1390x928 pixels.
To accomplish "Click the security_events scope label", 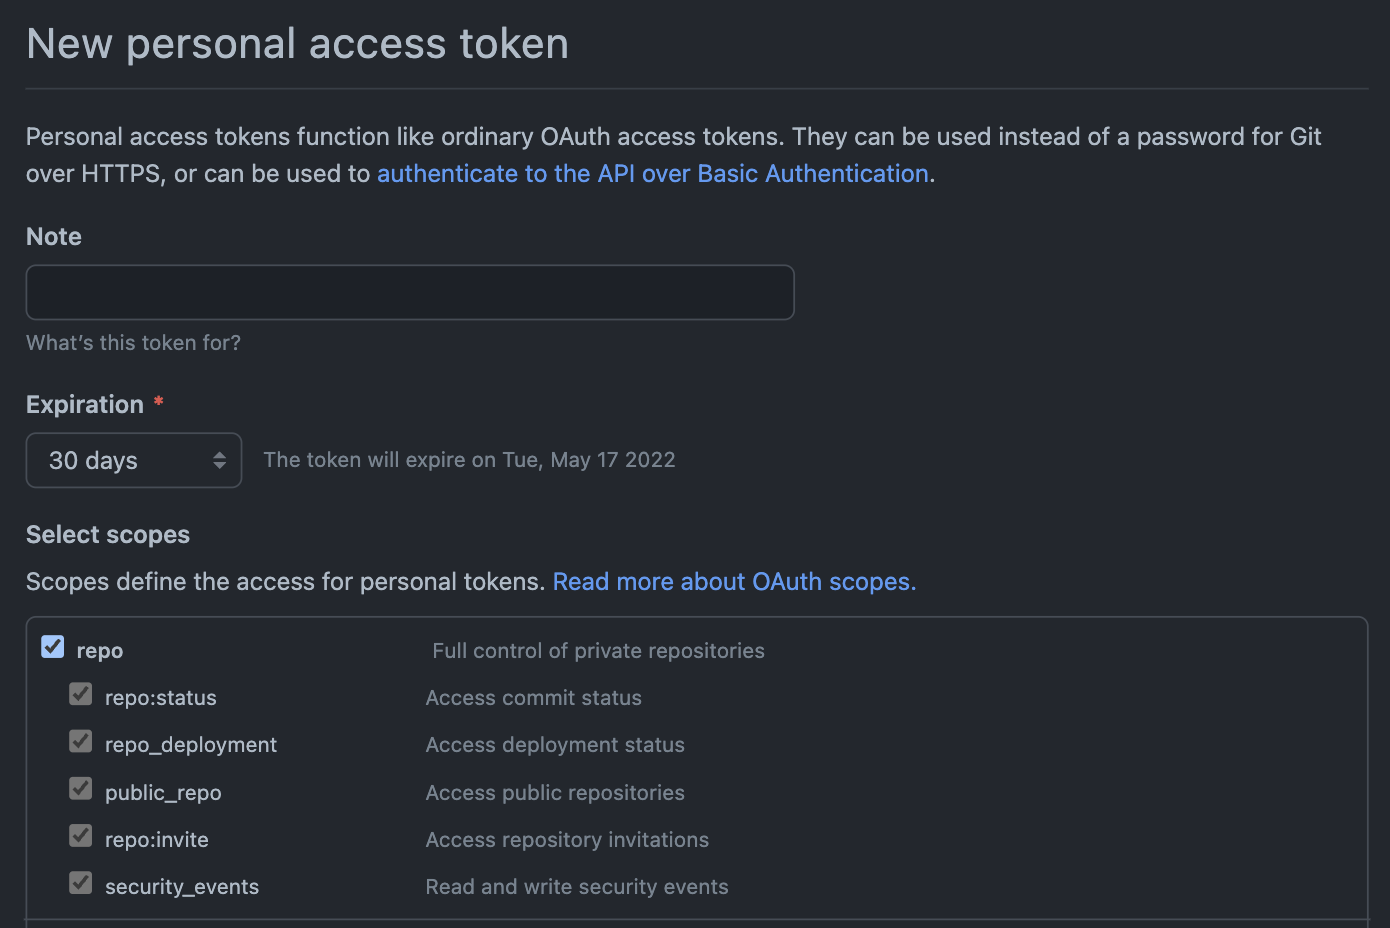I will (182, 887).
